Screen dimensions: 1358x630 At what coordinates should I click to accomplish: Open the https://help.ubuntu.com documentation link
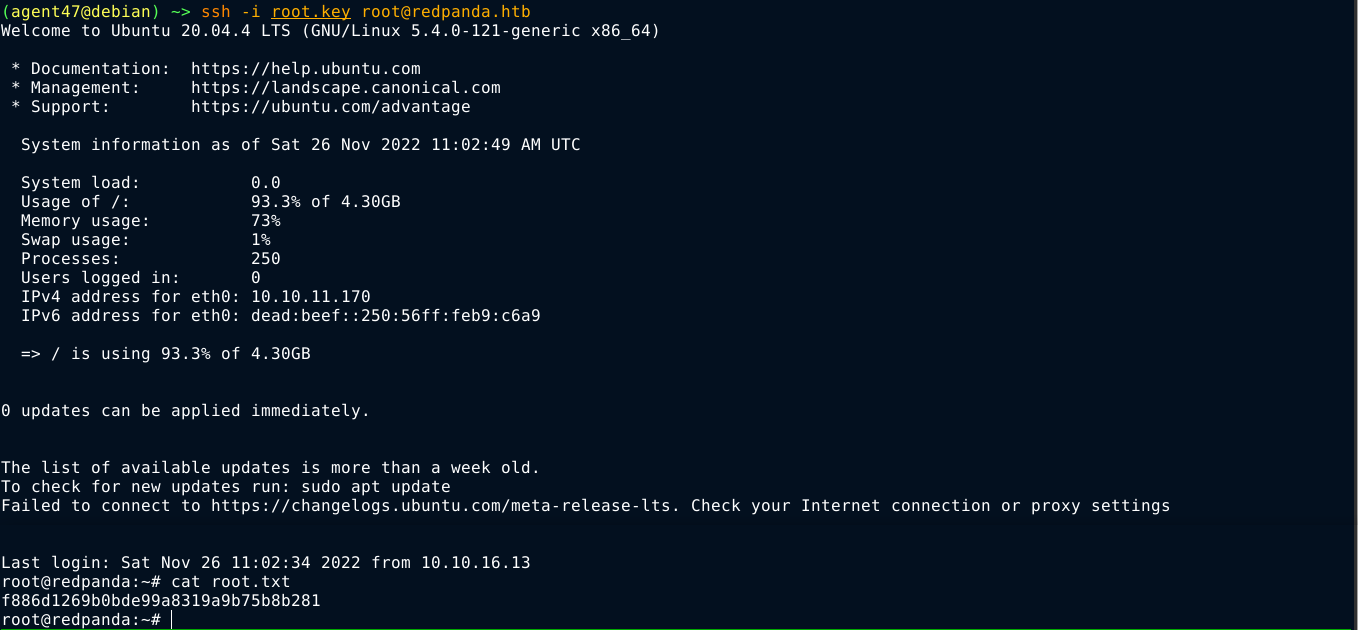click(x=305, y=69)
